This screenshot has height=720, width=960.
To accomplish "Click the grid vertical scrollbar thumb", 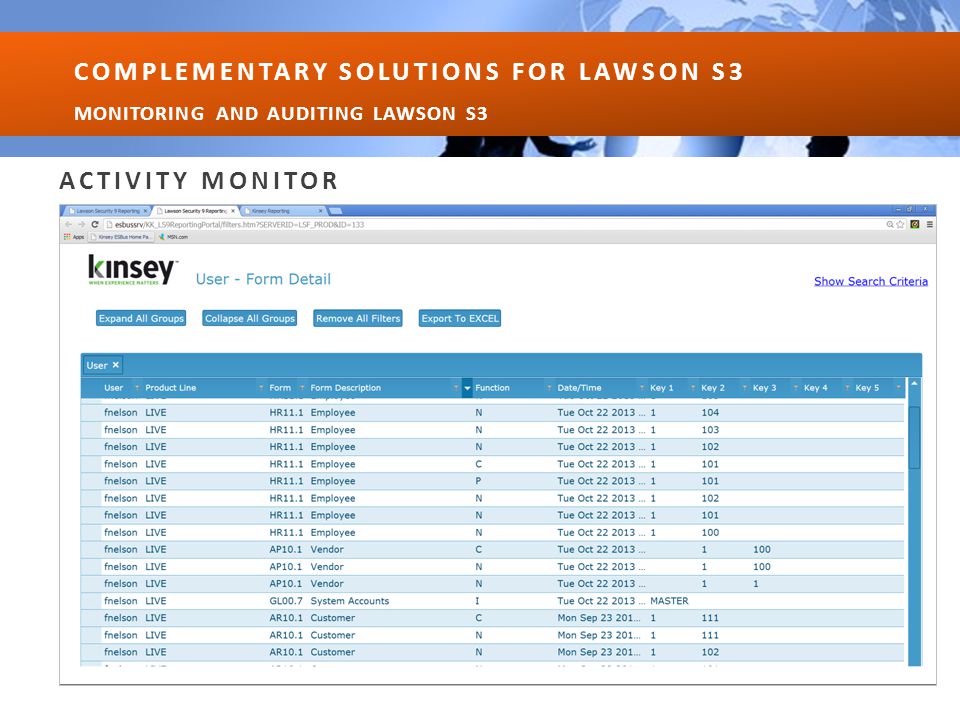I will click(914, 437).
